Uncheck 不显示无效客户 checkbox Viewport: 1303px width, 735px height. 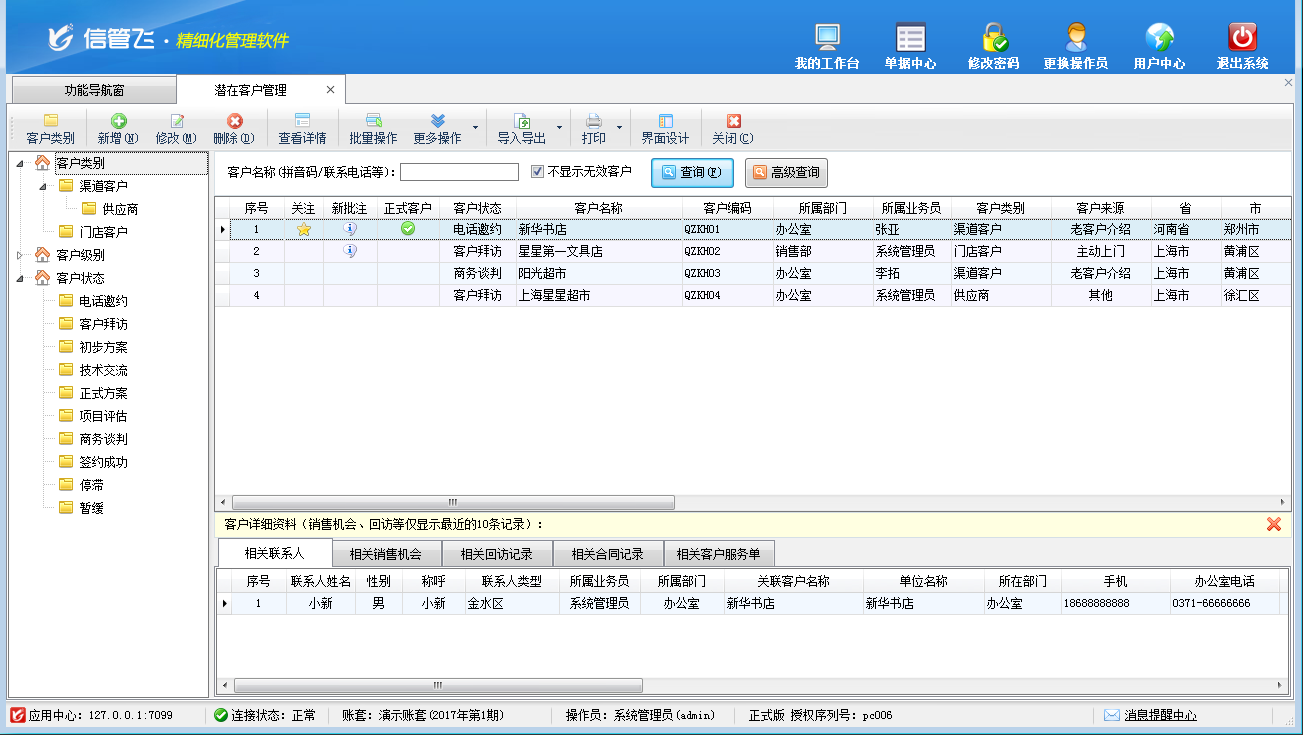(537, 172)
